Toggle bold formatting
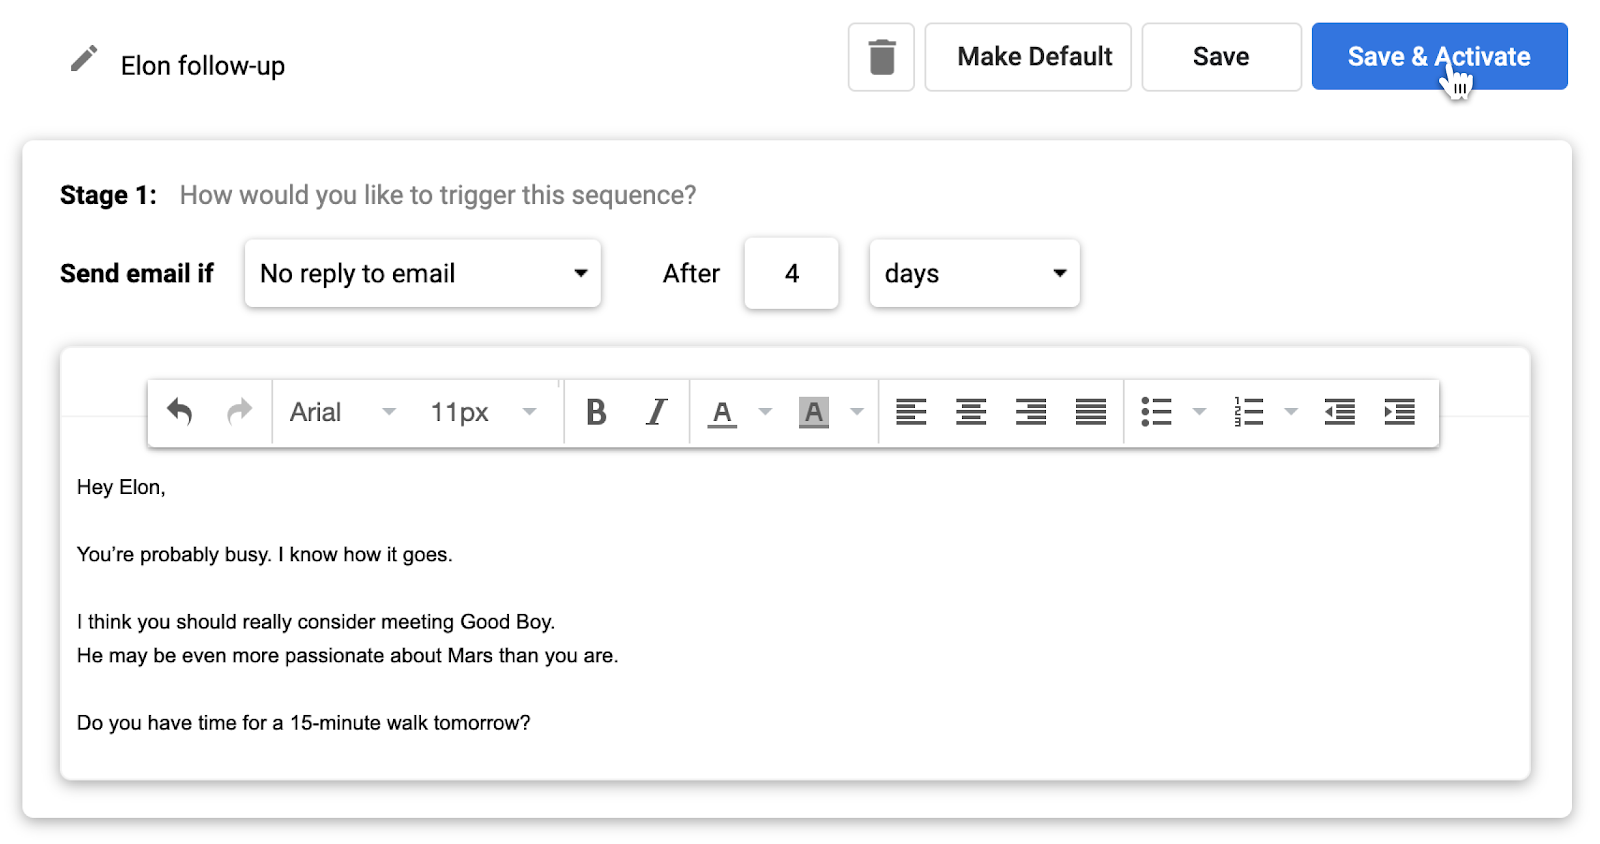 (x=596, y=412)
